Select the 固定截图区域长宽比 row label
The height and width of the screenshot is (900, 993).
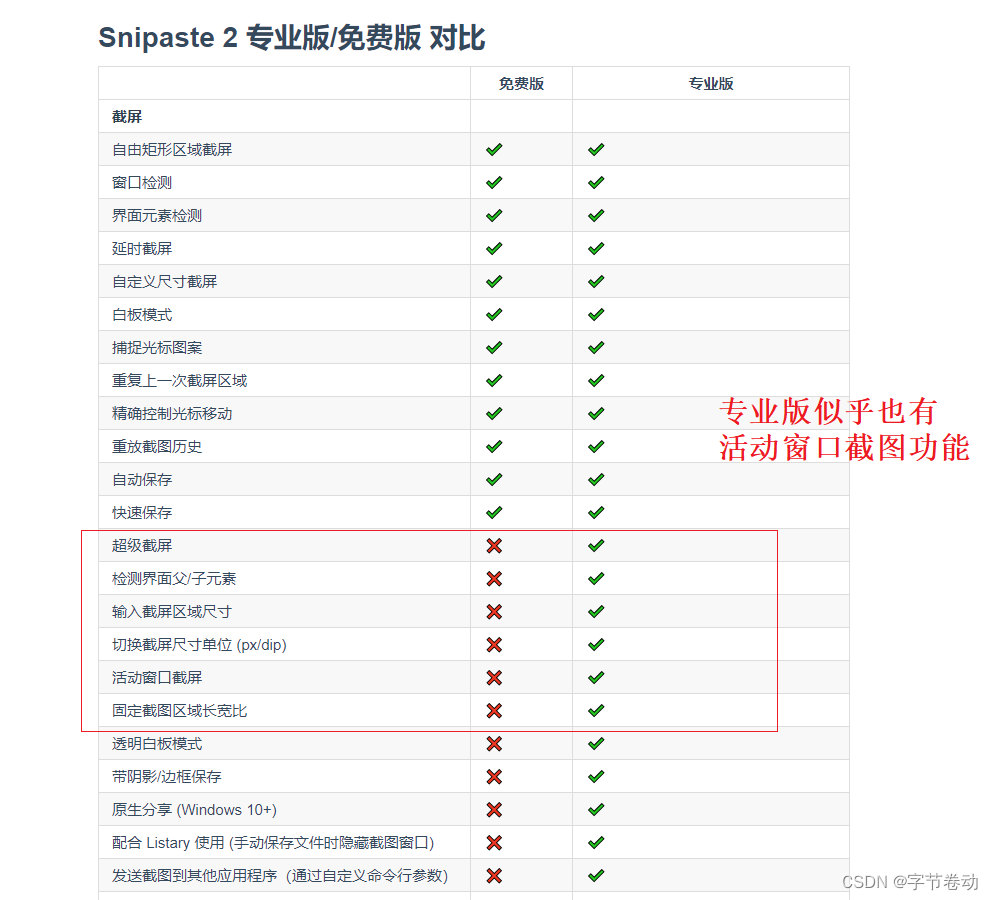coord(179,711)
